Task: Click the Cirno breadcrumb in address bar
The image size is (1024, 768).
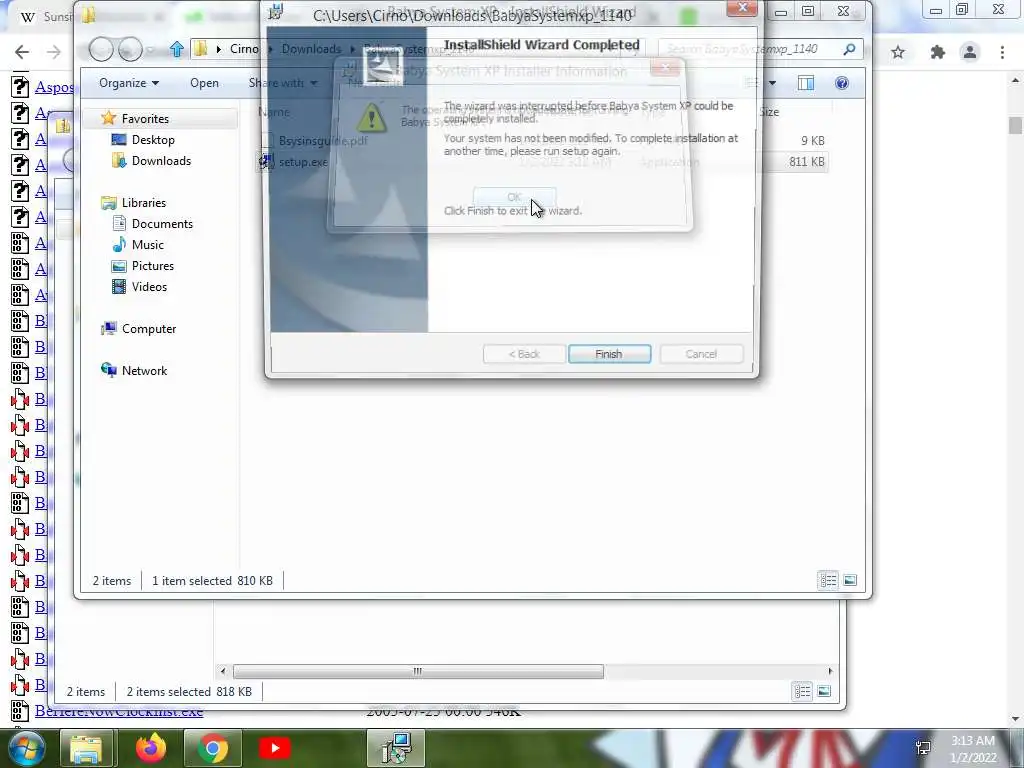Action: click(244, 49)
